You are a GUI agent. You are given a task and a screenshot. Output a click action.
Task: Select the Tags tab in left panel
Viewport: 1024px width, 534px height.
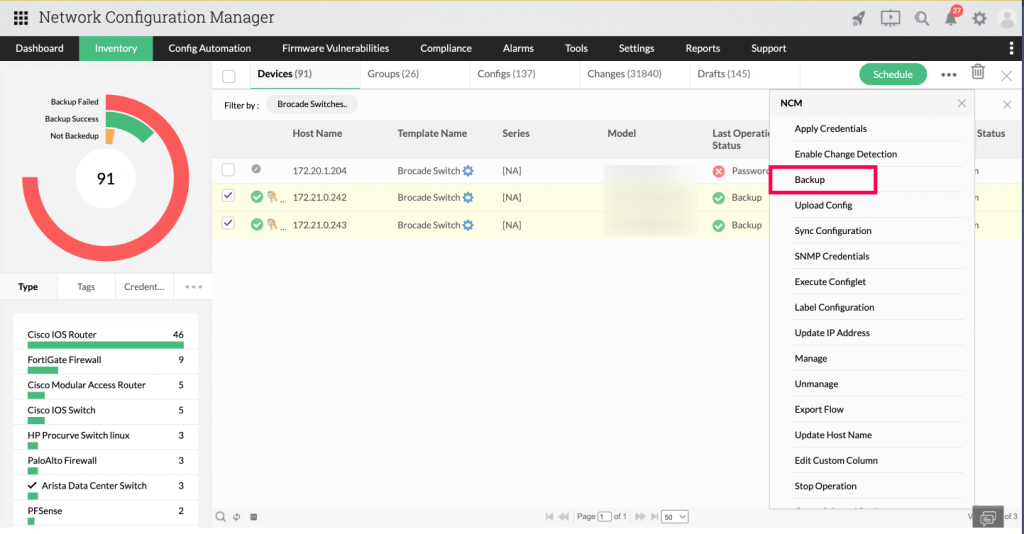86,287
